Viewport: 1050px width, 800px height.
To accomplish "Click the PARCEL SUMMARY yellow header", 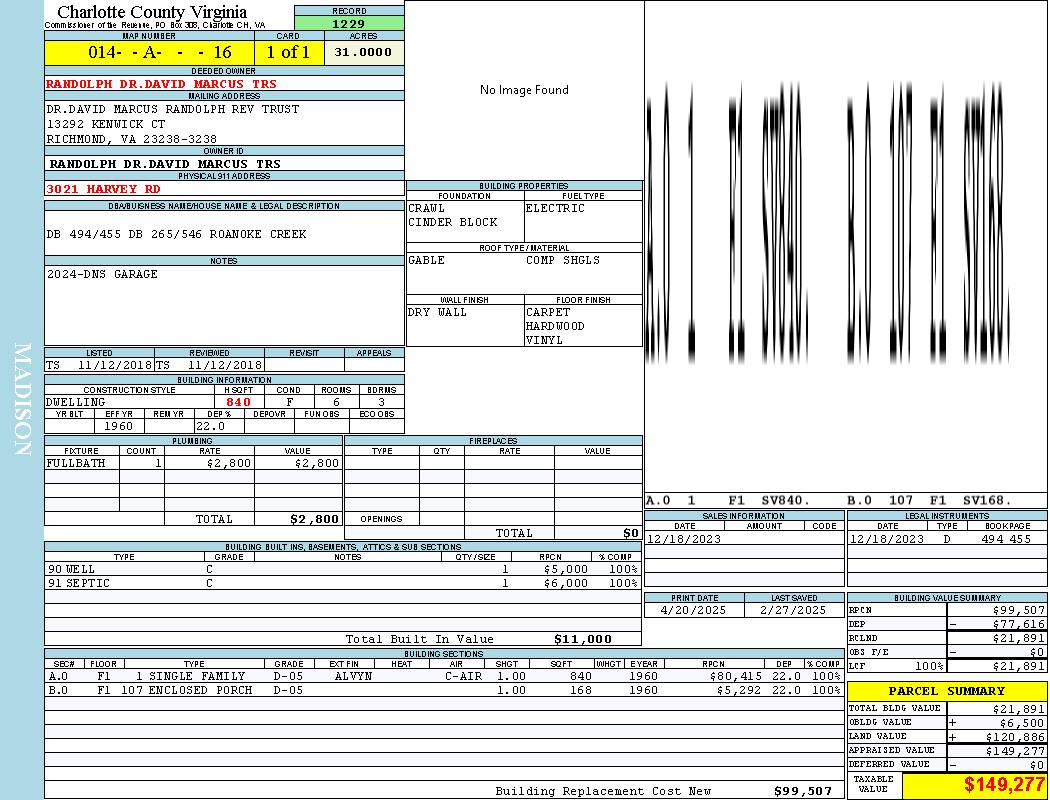I will click(947, 691).
